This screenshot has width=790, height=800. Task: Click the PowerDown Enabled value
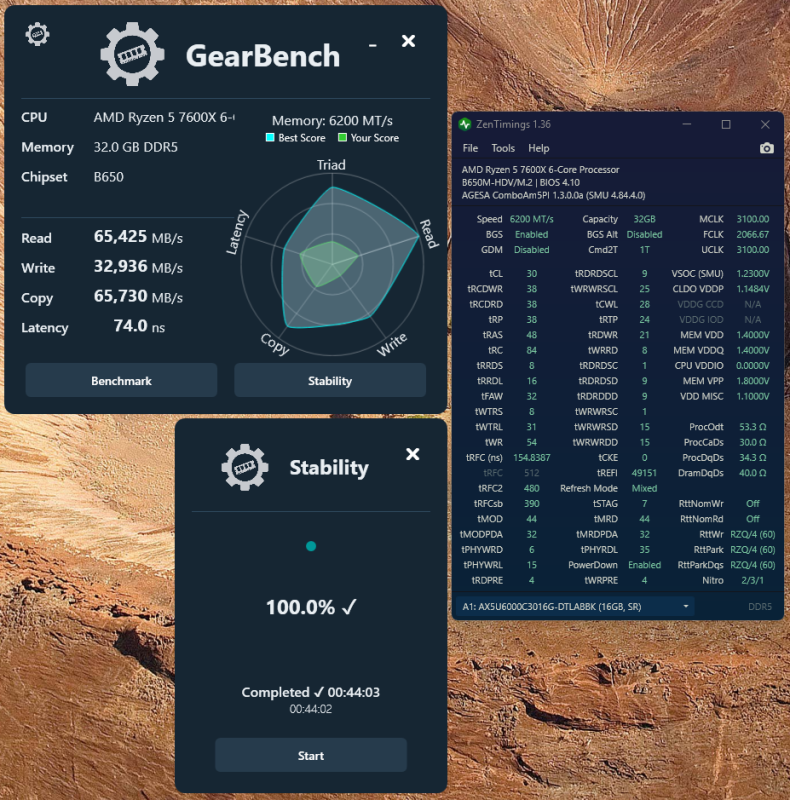coord(644,565)
